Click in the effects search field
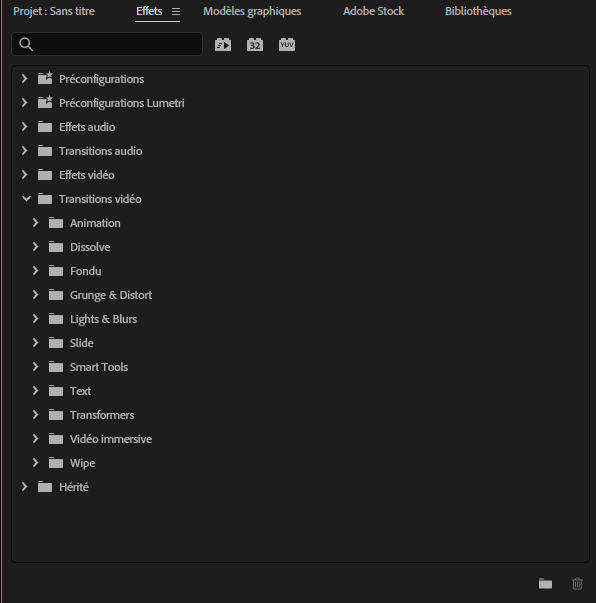596x603 pixels. (x=107, y=44)
